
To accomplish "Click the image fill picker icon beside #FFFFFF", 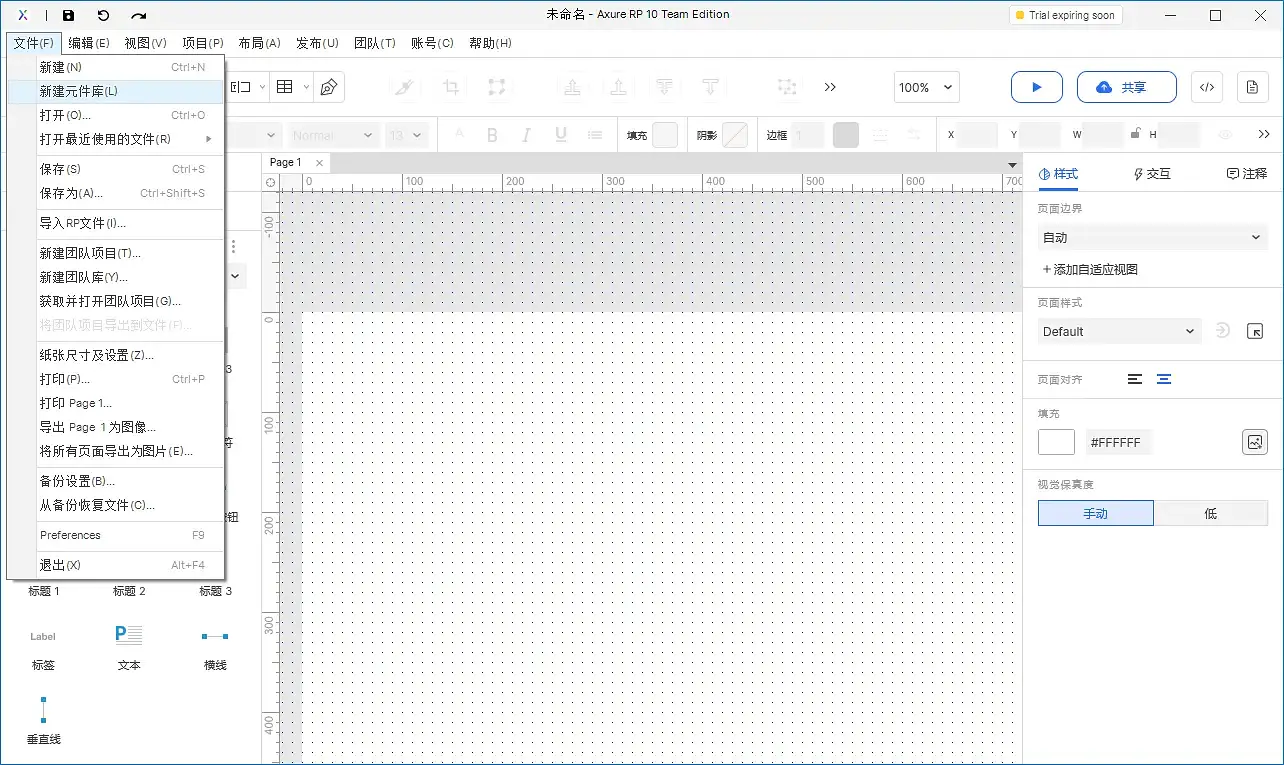I will (1255, 441).
